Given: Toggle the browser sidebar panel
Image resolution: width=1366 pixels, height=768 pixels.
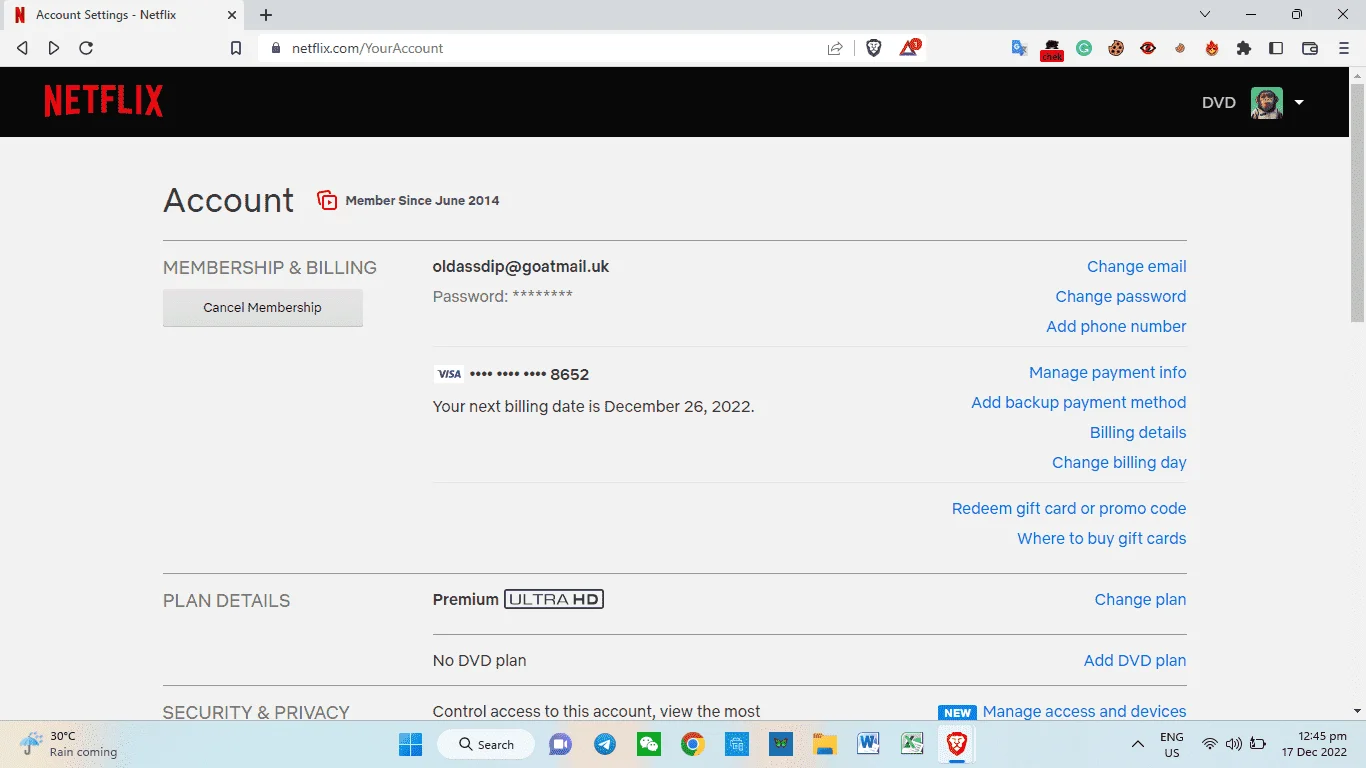Looking at the screenshot, I should coord(1276,48).
